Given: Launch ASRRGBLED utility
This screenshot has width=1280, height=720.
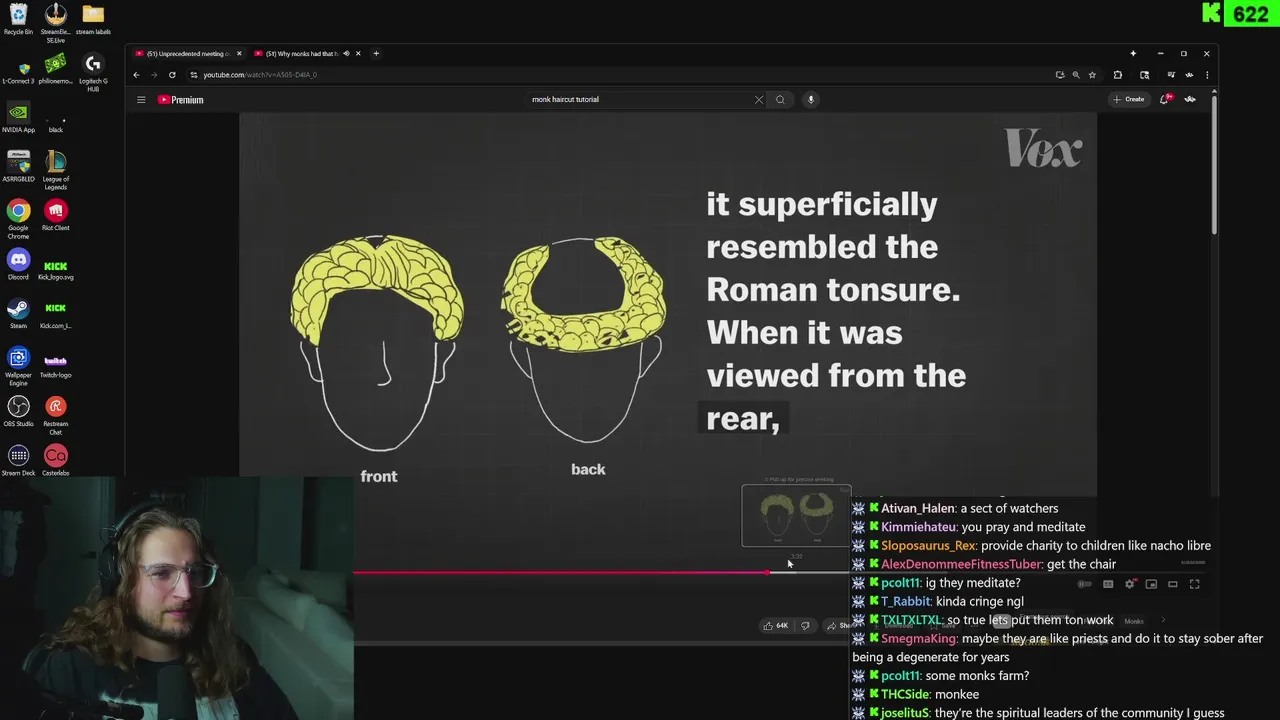Looking at the screenshot, I should point(18,166).
